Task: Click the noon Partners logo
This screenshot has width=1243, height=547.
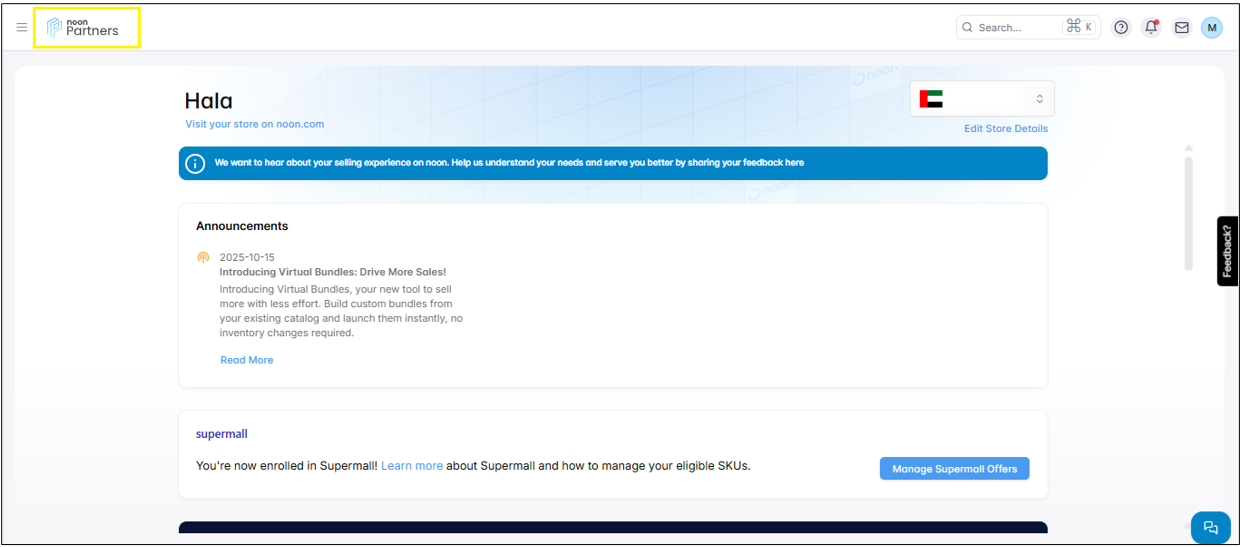Action: pos(83,28)
